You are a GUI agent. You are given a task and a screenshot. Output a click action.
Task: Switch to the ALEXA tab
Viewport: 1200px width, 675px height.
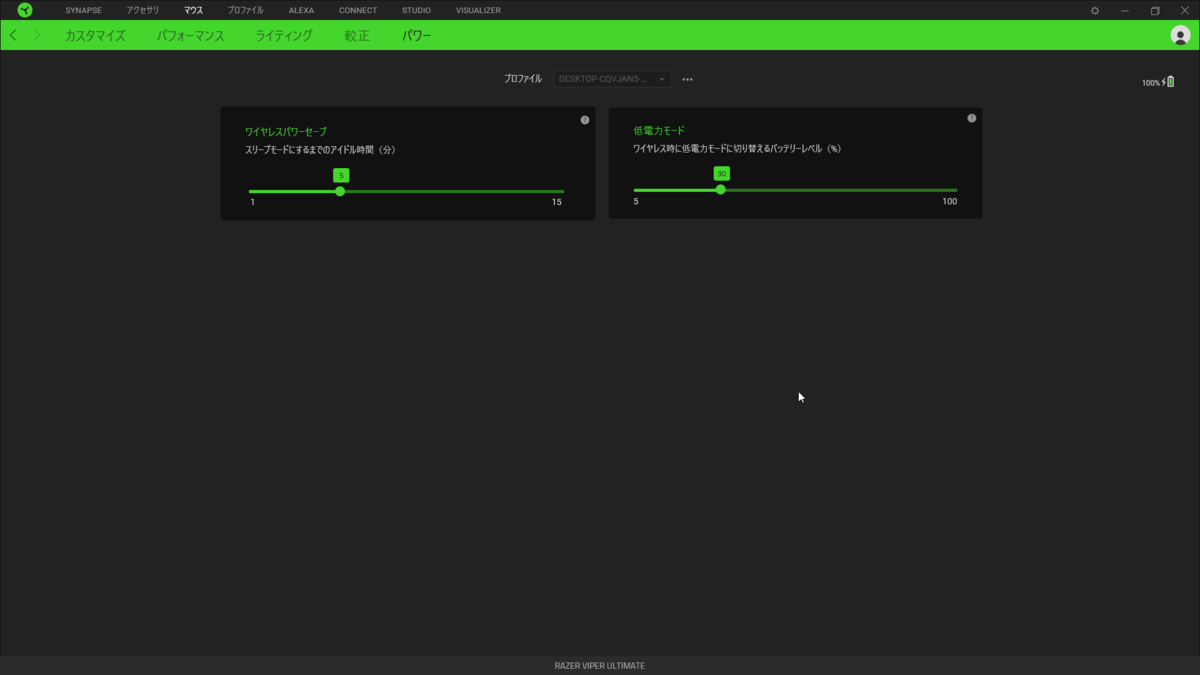(301, 10)
